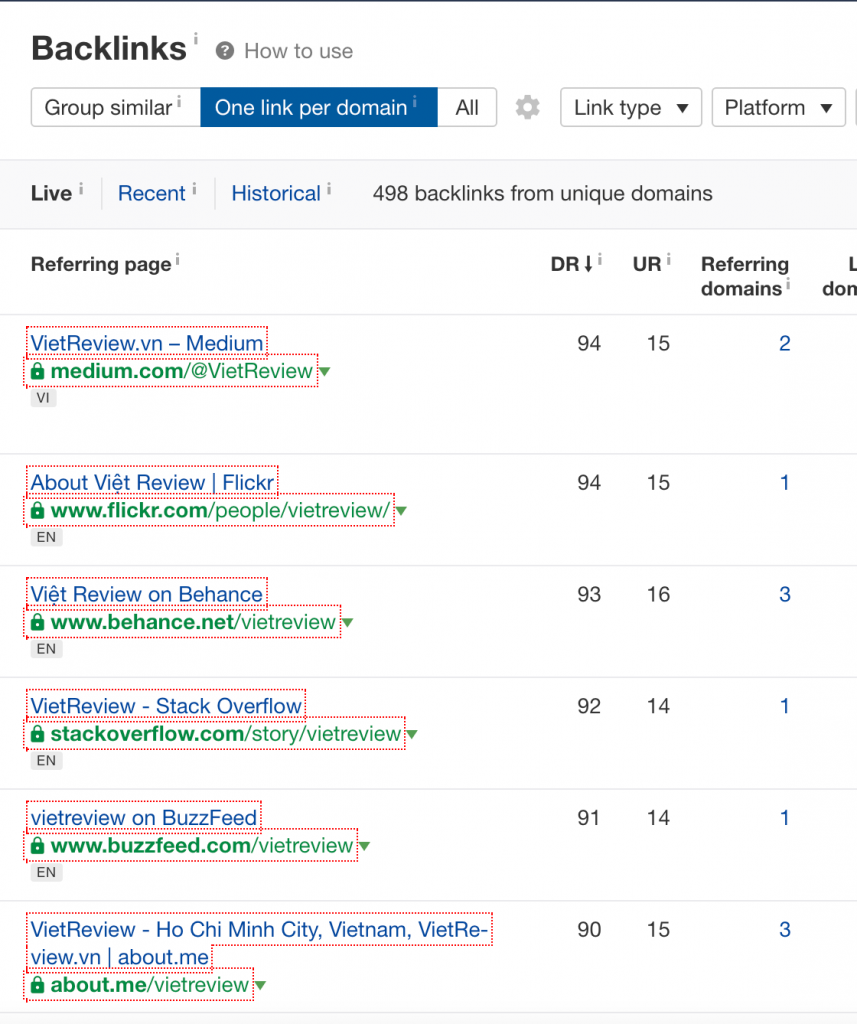Click the lock icon beside medium.com URL
857x1024 pixels.
(x=38, y=372)
